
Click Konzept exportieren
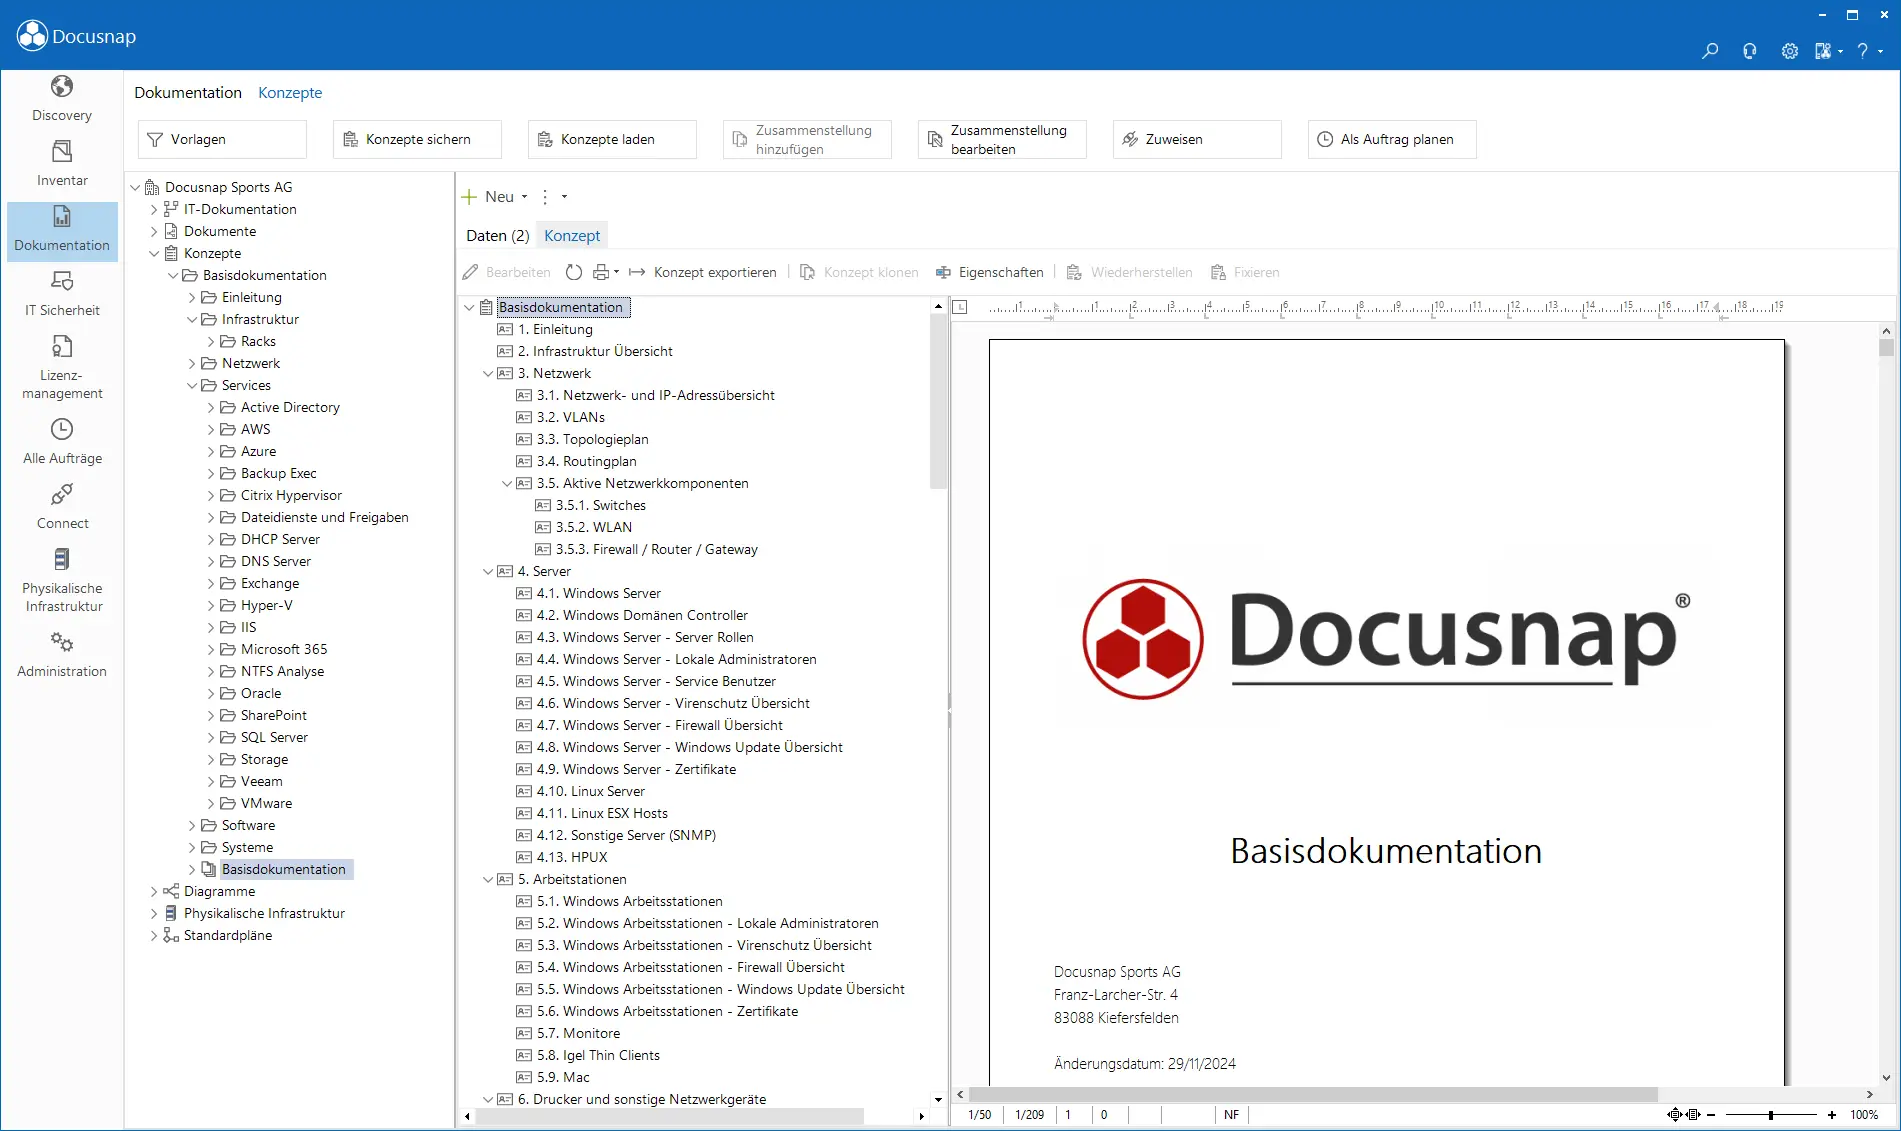[x=702, y=272]
